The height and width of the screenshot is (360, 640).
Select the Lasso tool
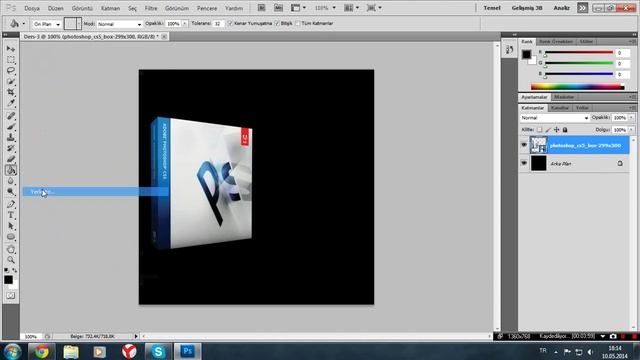click(x=11, y=70)
